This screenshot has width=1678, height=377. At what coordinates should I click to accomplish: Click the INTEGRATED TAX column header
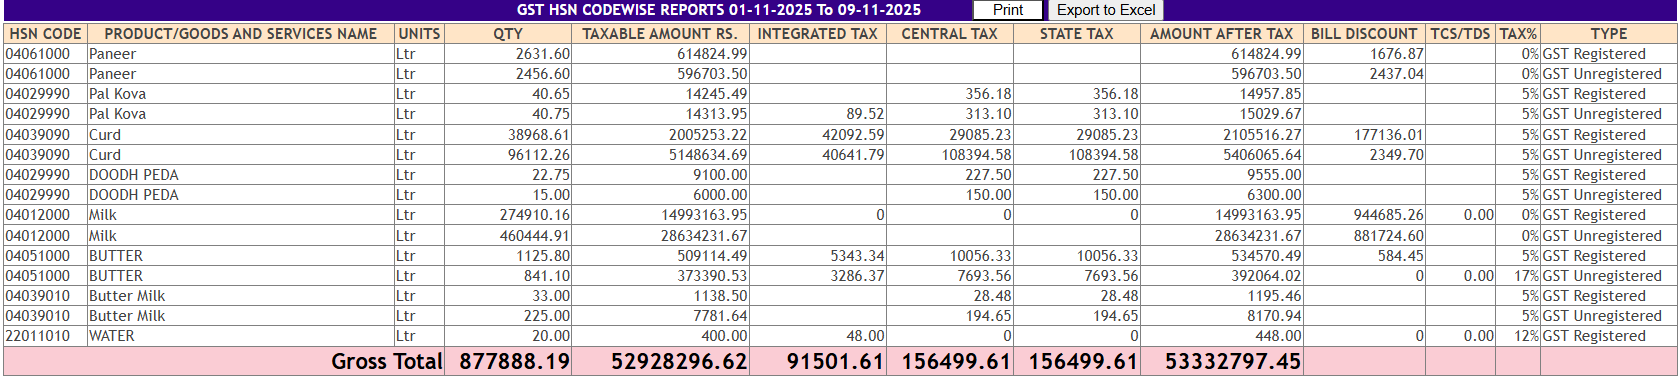click(x=817, y=34)
